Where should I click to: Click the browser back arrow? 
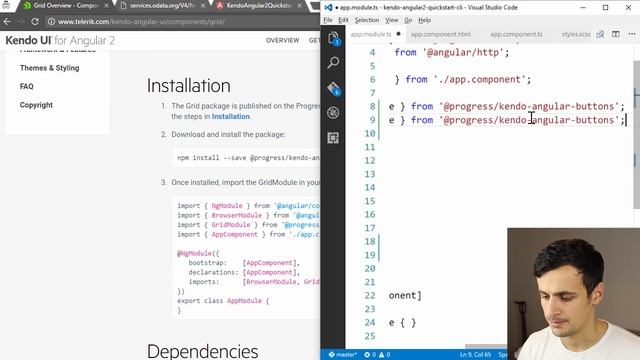pos(7,22)
